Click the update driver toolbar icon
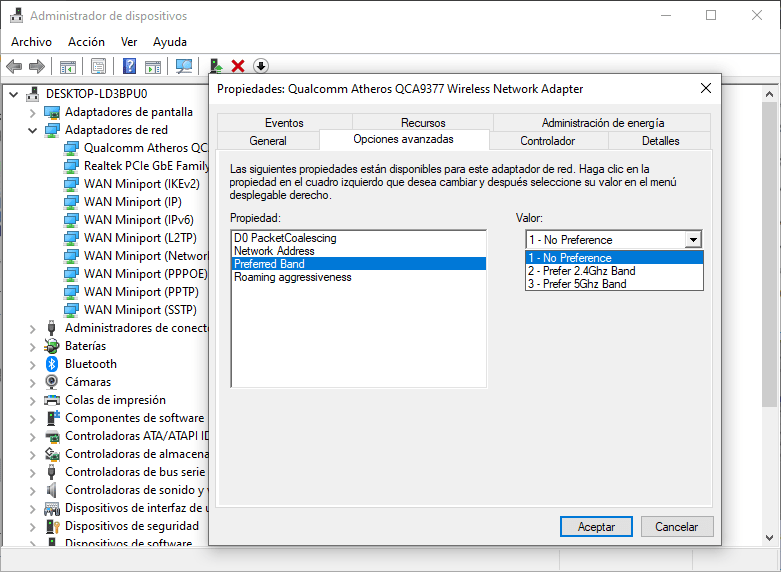This screenshot has width=781, height=572. (216, 66)
